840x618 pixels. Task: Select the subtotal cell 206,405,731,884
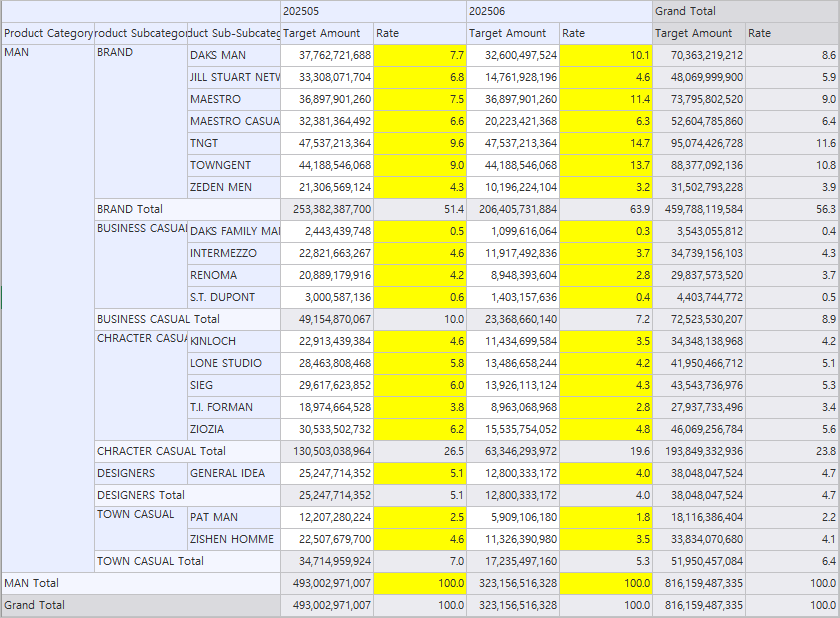point(513,209)
